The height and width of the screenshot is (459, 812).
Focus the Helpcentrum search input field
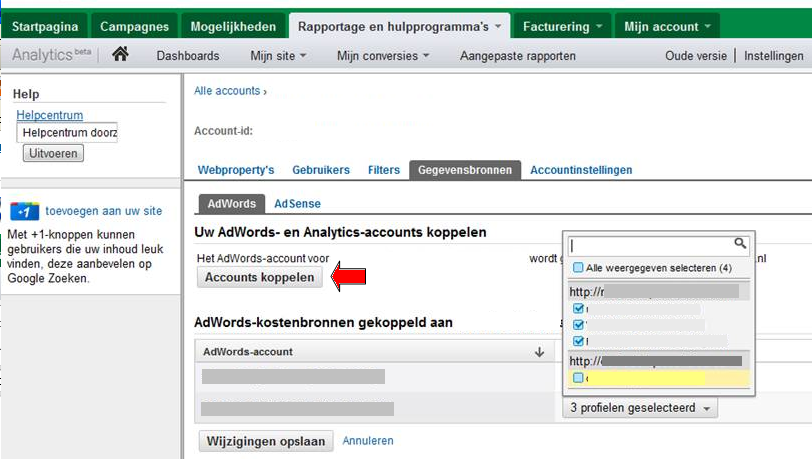pos(67,133)
